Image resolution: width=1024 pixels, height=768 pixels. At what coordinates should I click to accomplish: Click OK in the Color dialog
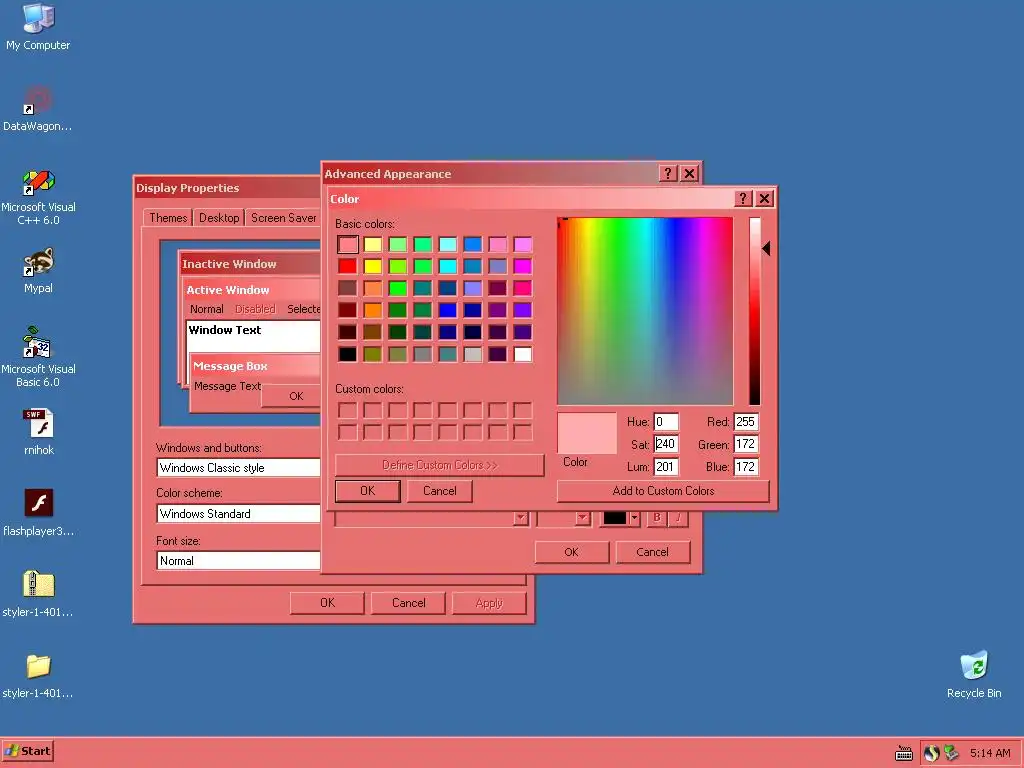pos(368,490)
